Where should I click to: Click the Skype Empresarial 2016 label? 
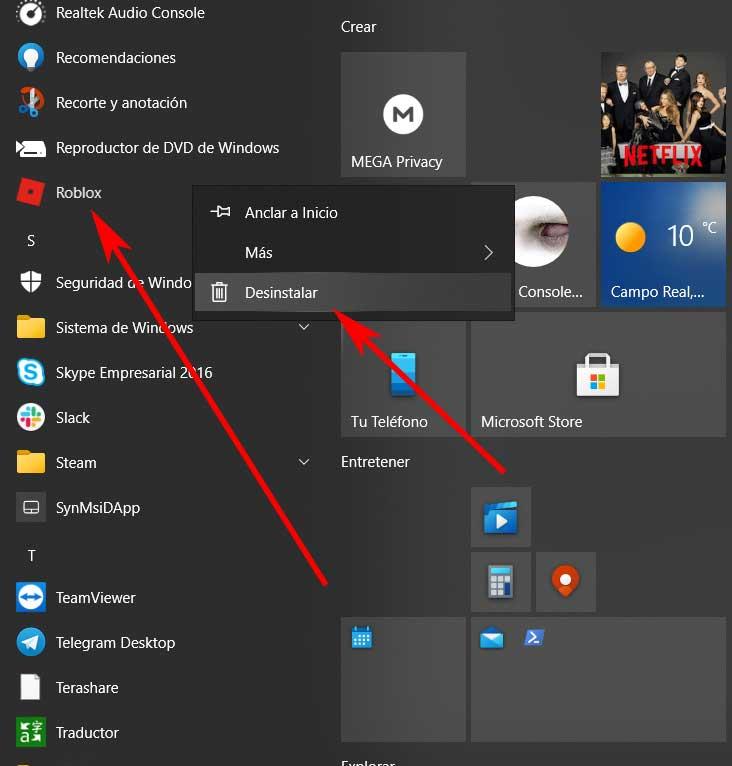coord(134,373)
